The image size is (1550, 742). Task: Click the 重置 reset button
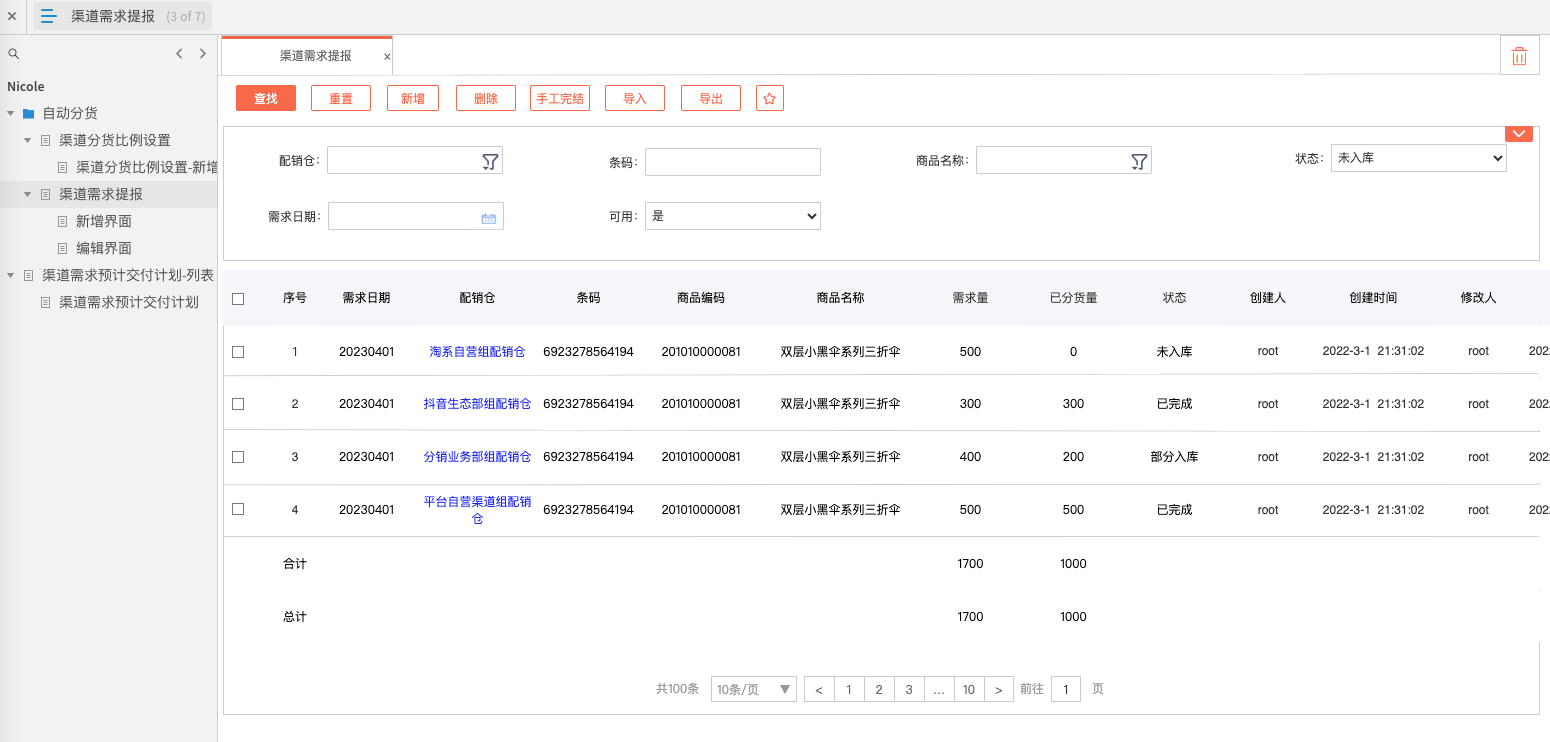(x=341, y=98)
